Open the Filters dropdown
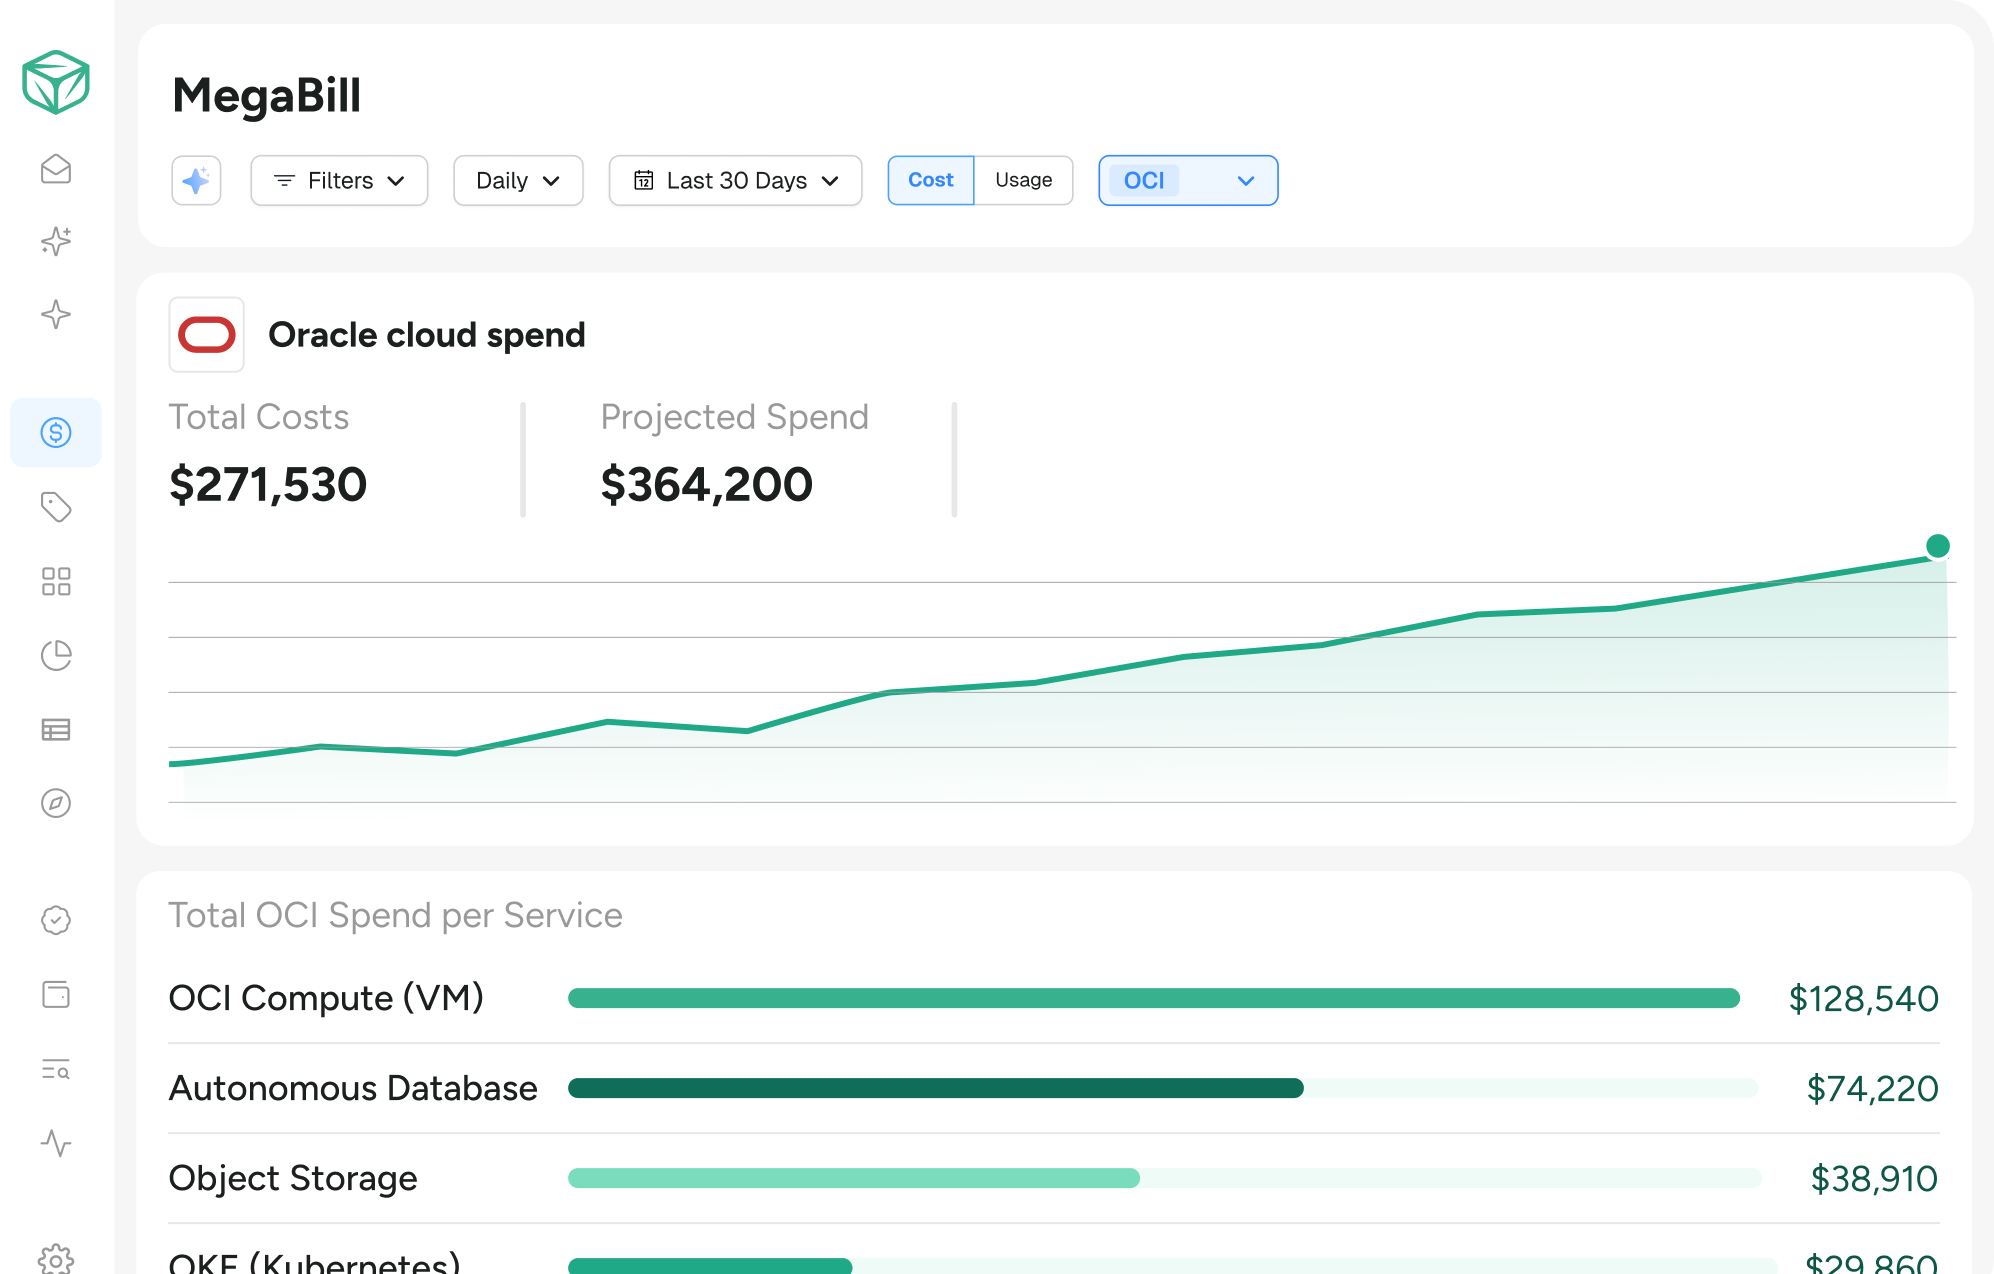 [x=339, y=181]
